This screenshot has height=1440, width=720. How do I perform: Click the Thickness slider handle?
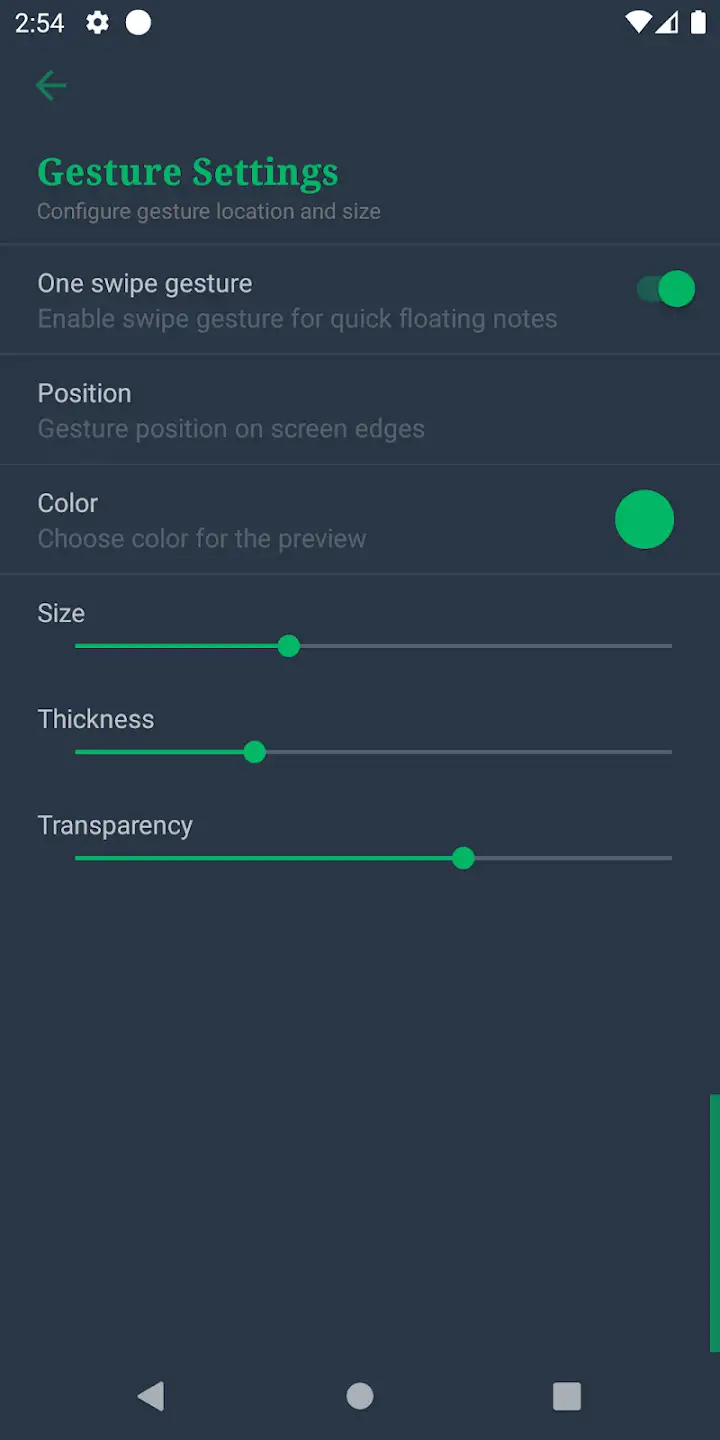click(255, 752)
